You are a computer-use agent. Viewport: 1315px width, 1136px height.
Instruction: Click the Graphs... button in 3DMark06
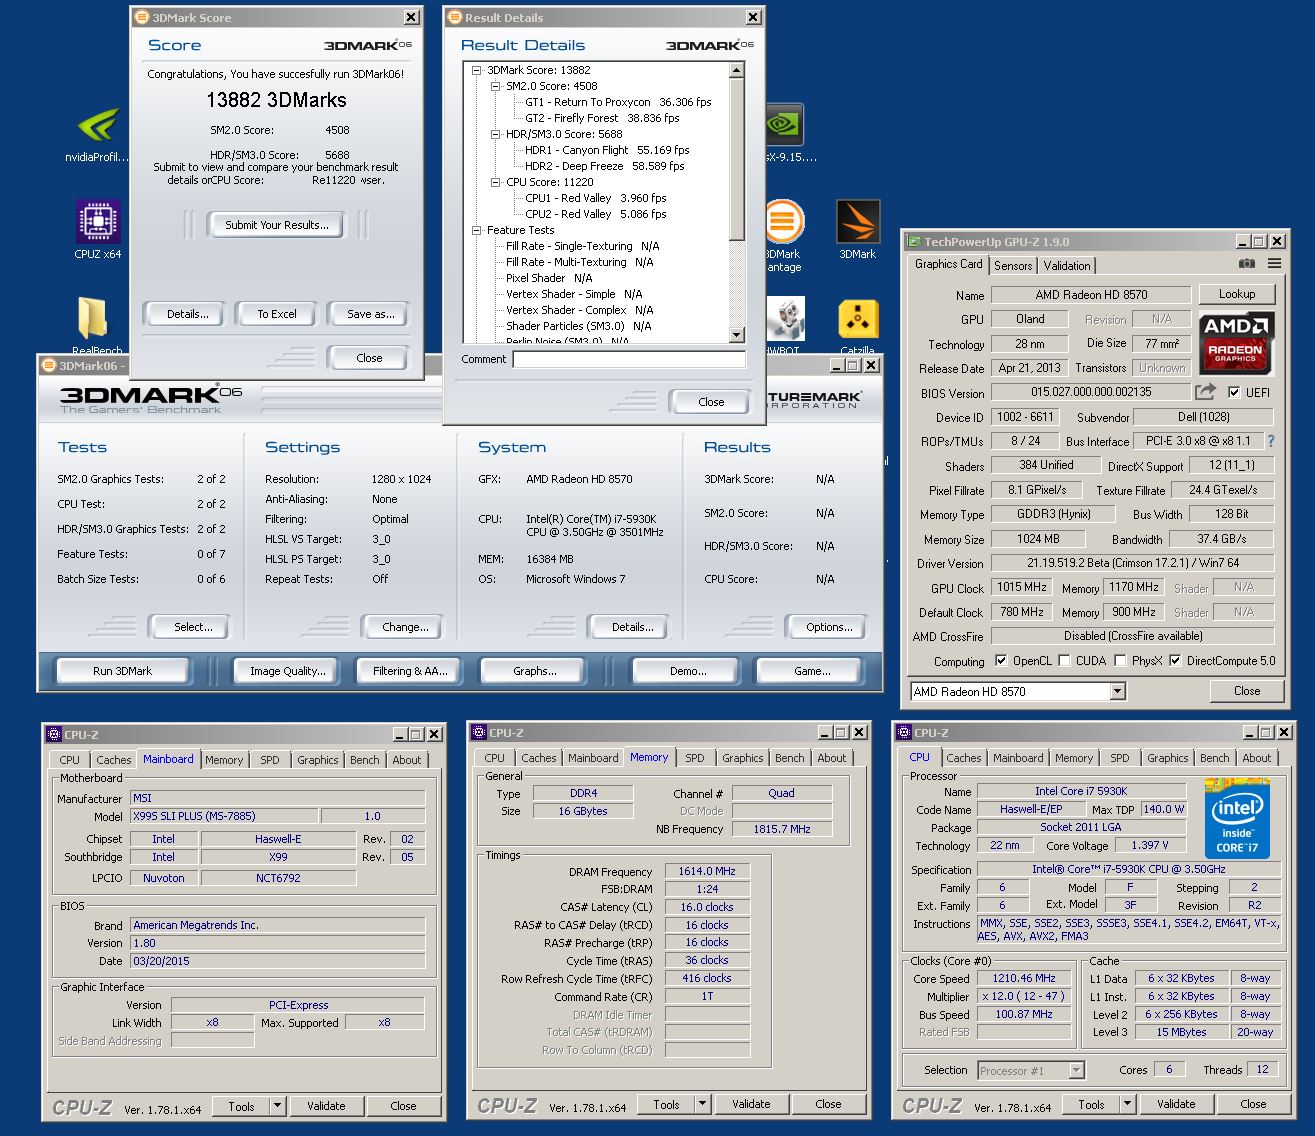click(535, 671)
